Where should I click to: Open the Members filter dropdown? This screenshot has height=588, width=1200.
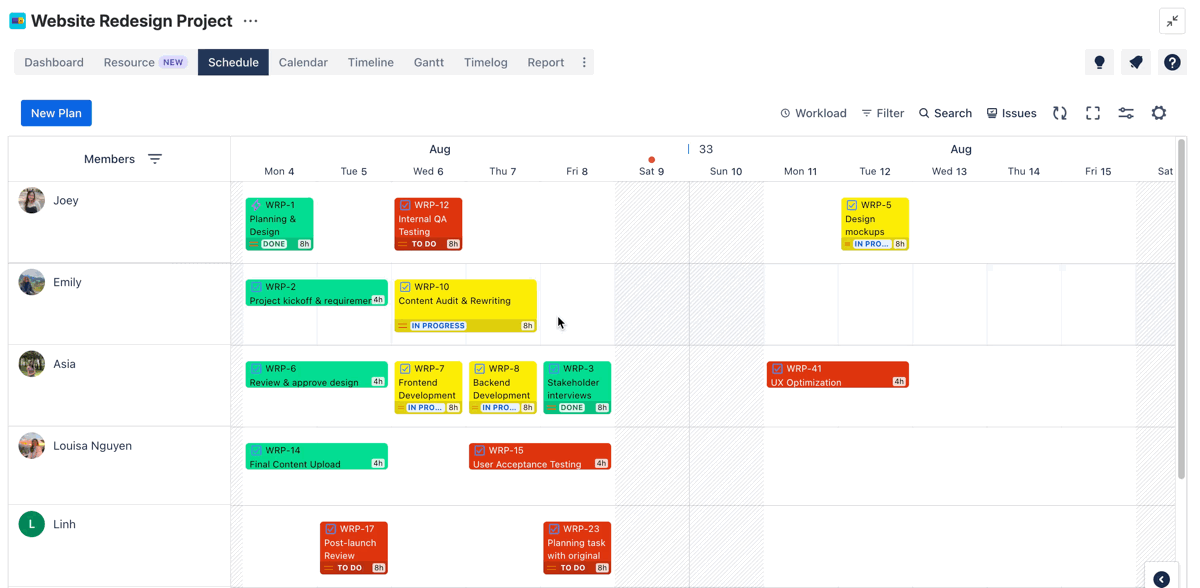pyautogui.click(x=155, y=159)
